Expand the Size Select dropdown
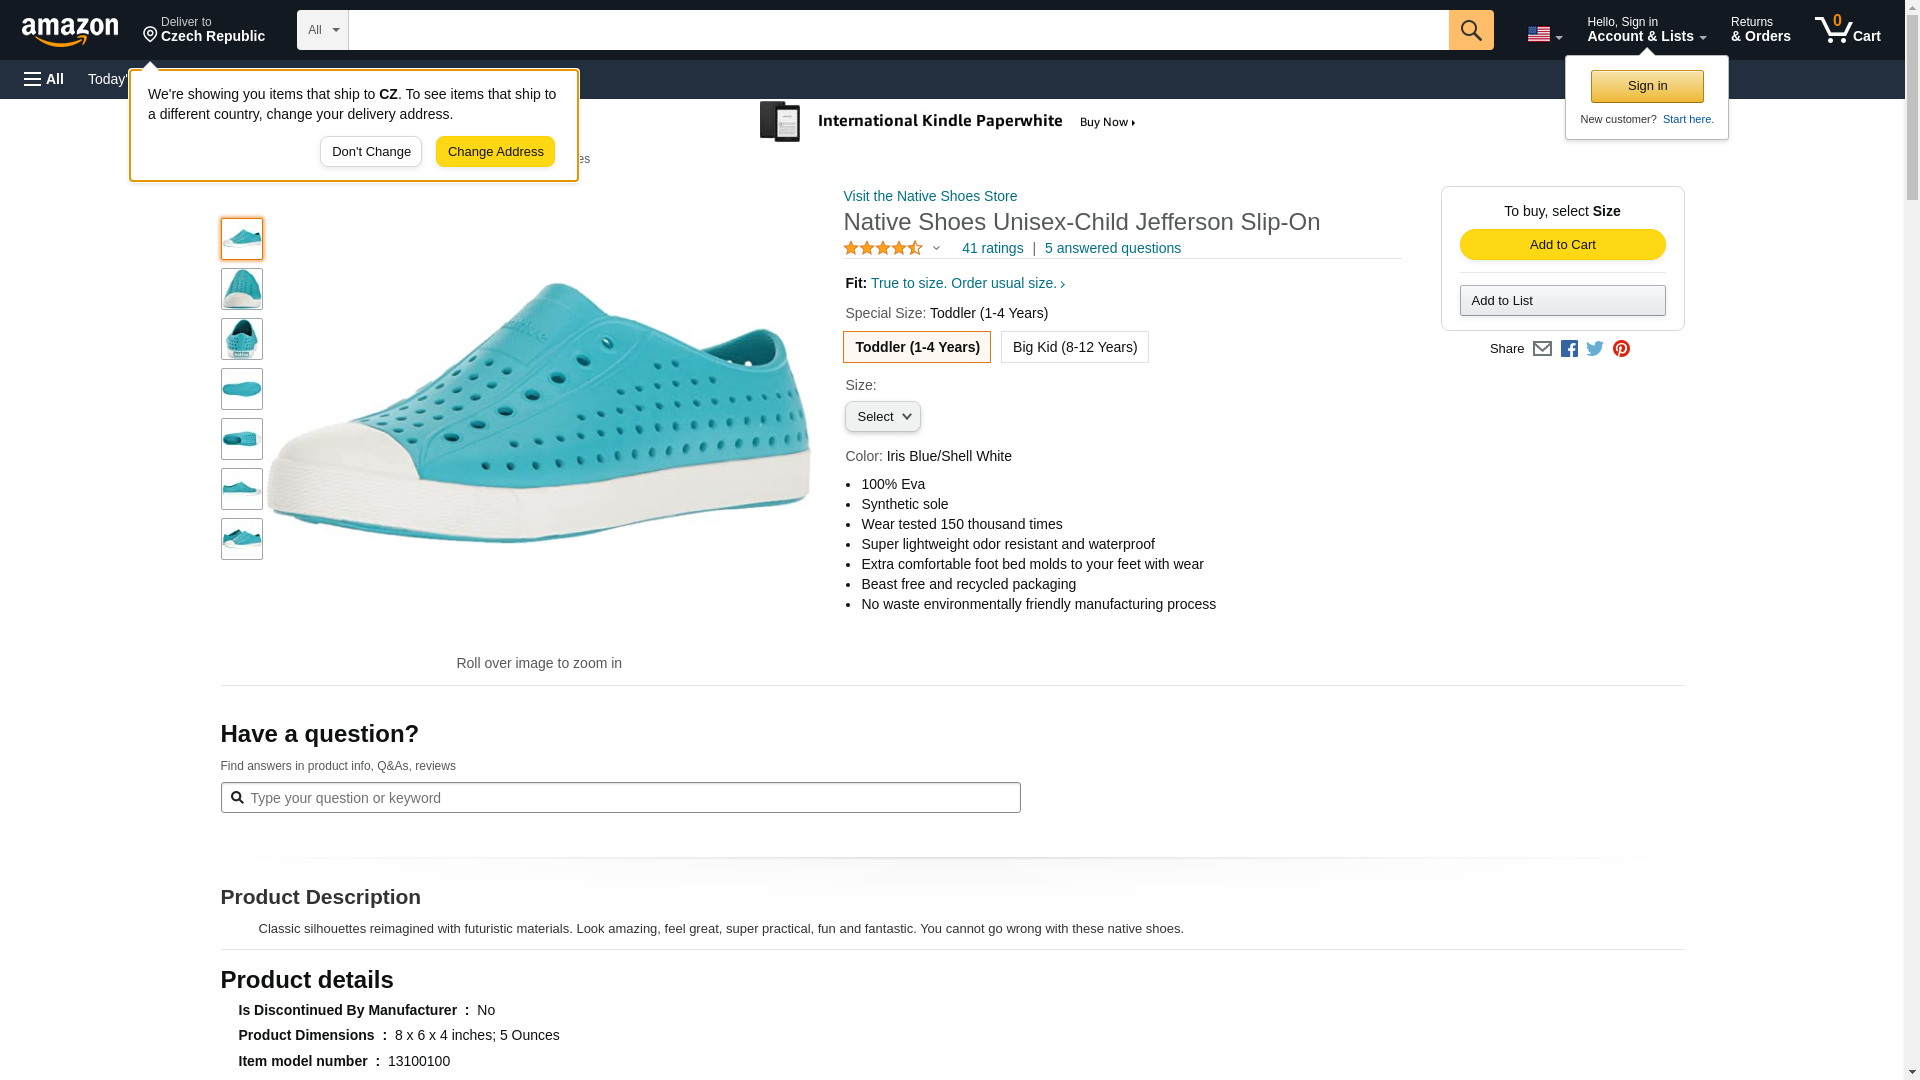1920x1080 pixels. [882, 417]
